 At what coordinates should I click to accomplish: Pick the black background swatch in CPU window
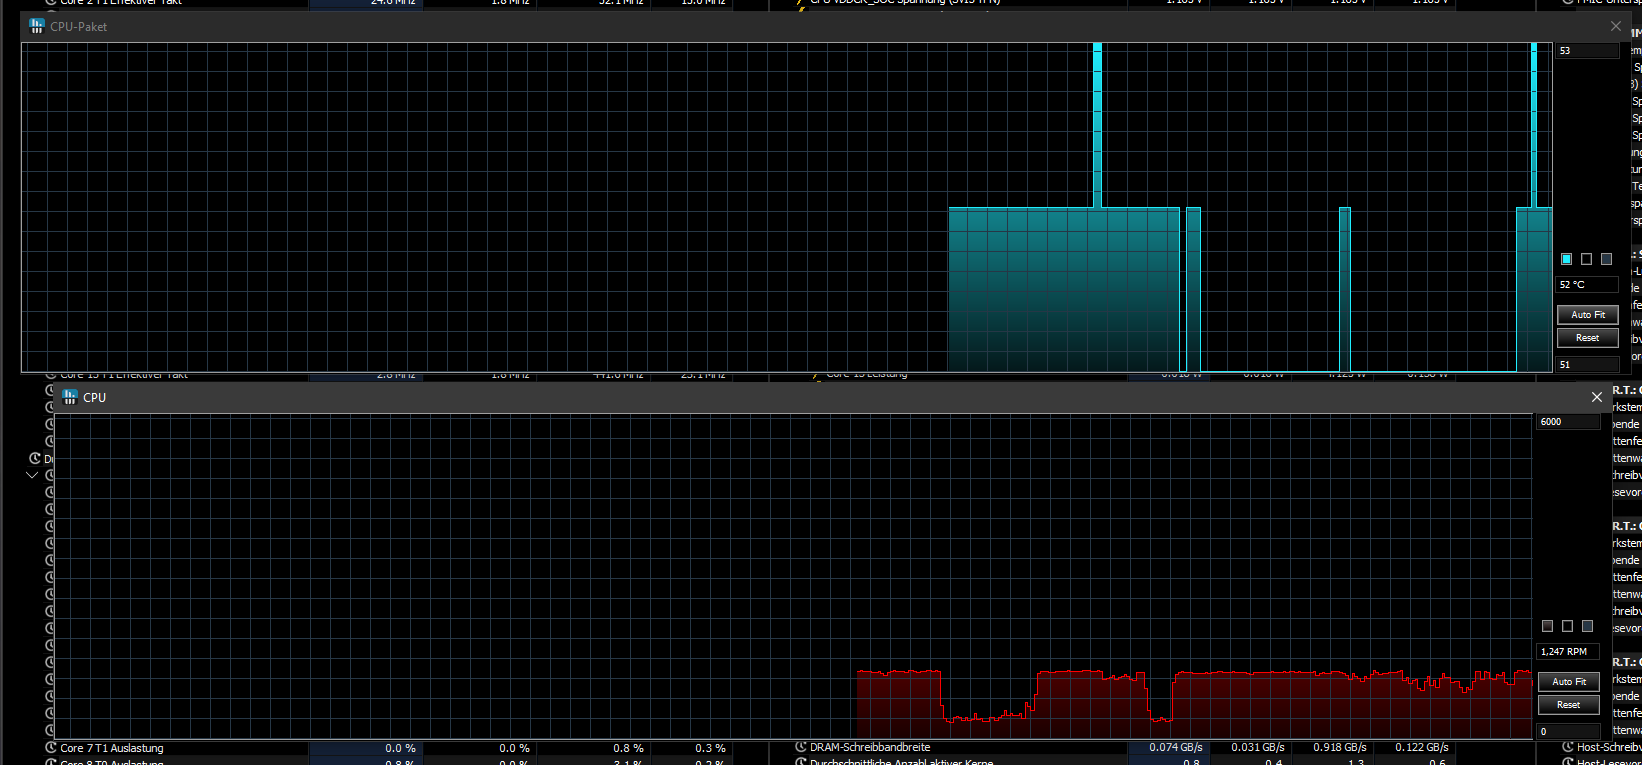point(1567,626)
